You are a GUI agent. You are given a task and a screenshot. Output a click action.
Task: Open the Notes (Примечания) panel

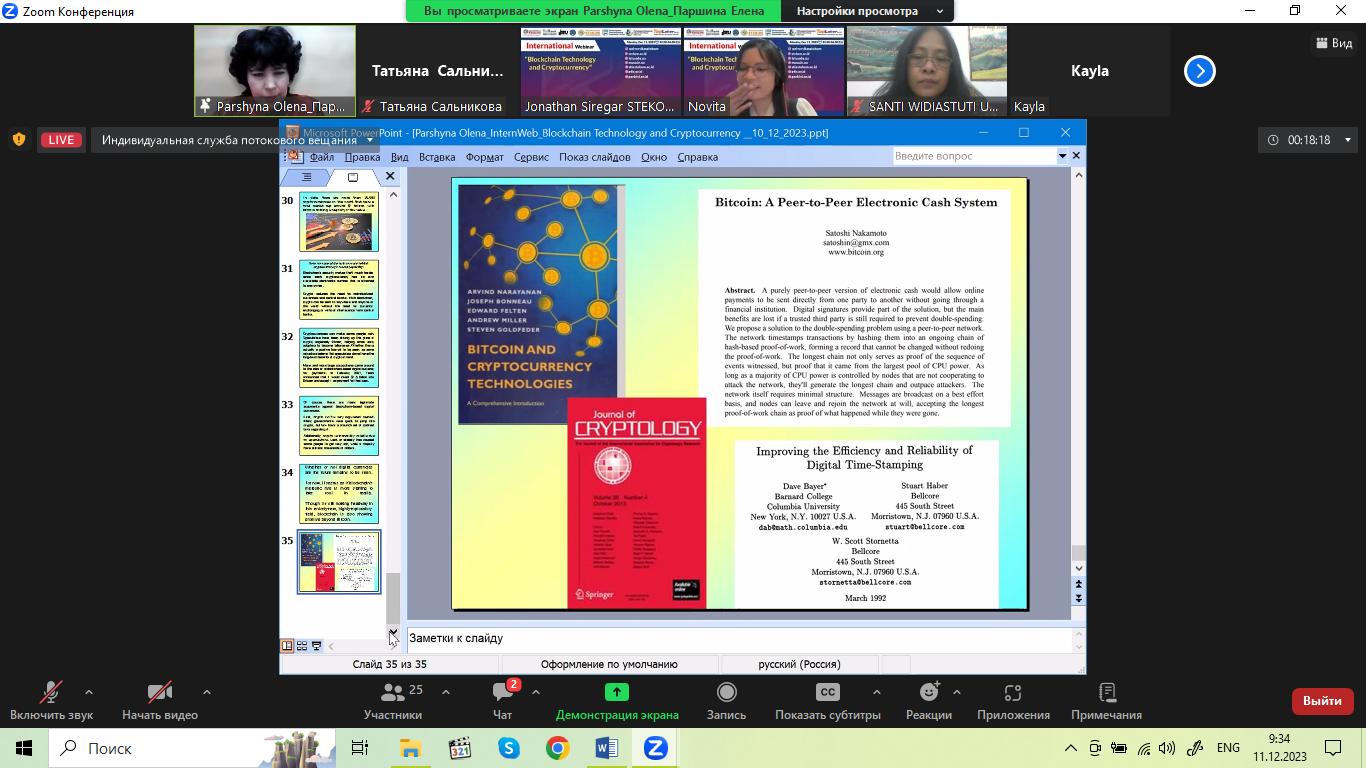[1106, 700]
